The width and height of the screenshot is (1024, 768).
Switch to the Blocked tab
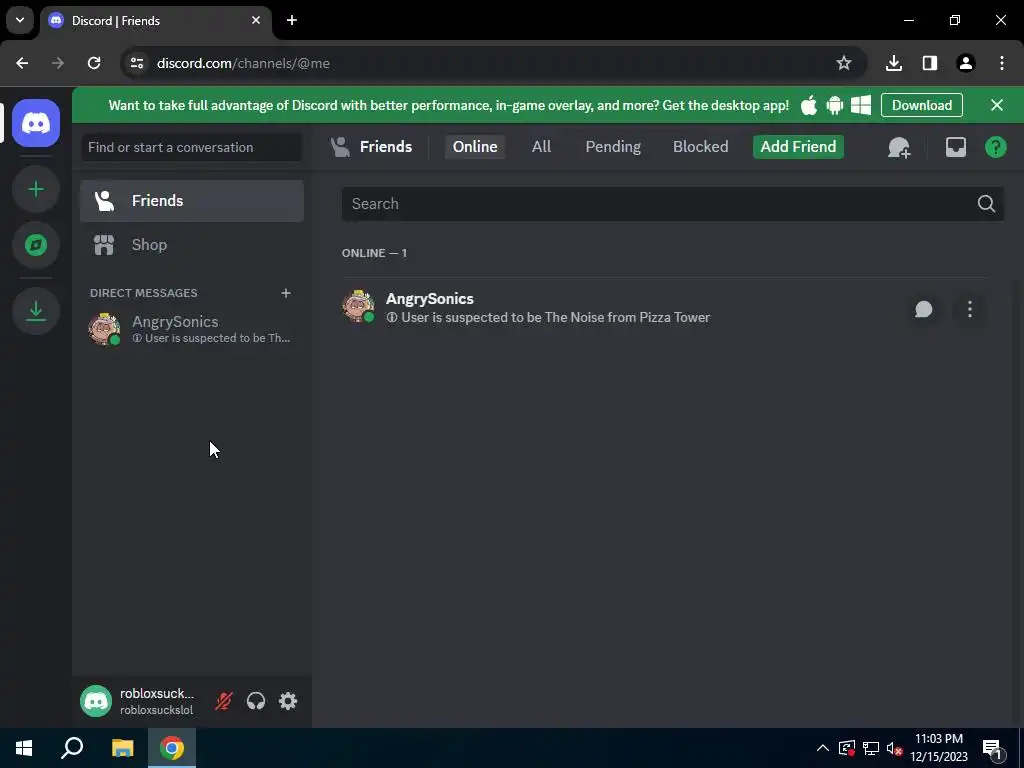click(x=701, y=146)
